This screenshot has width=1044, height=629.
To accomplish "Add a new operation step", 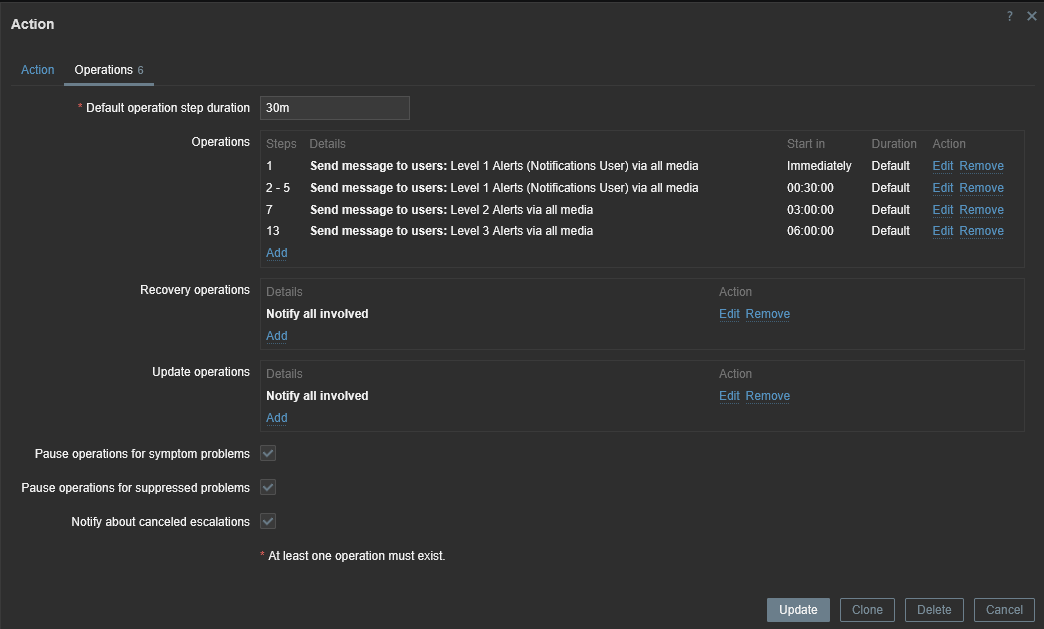I will pyautogui.click(x=276, y=253).
